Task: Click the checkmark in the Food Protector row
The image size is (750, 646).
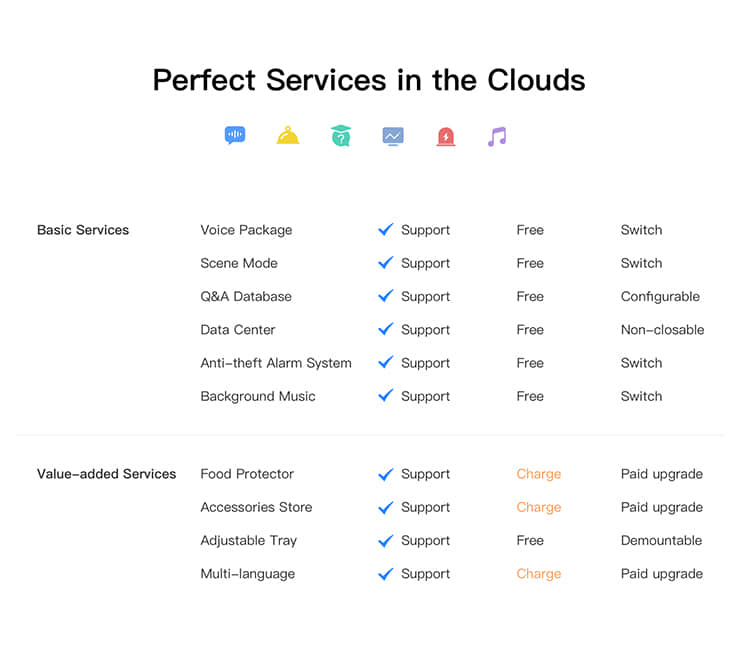Action: pyautogui.click(x=386, y=474)
